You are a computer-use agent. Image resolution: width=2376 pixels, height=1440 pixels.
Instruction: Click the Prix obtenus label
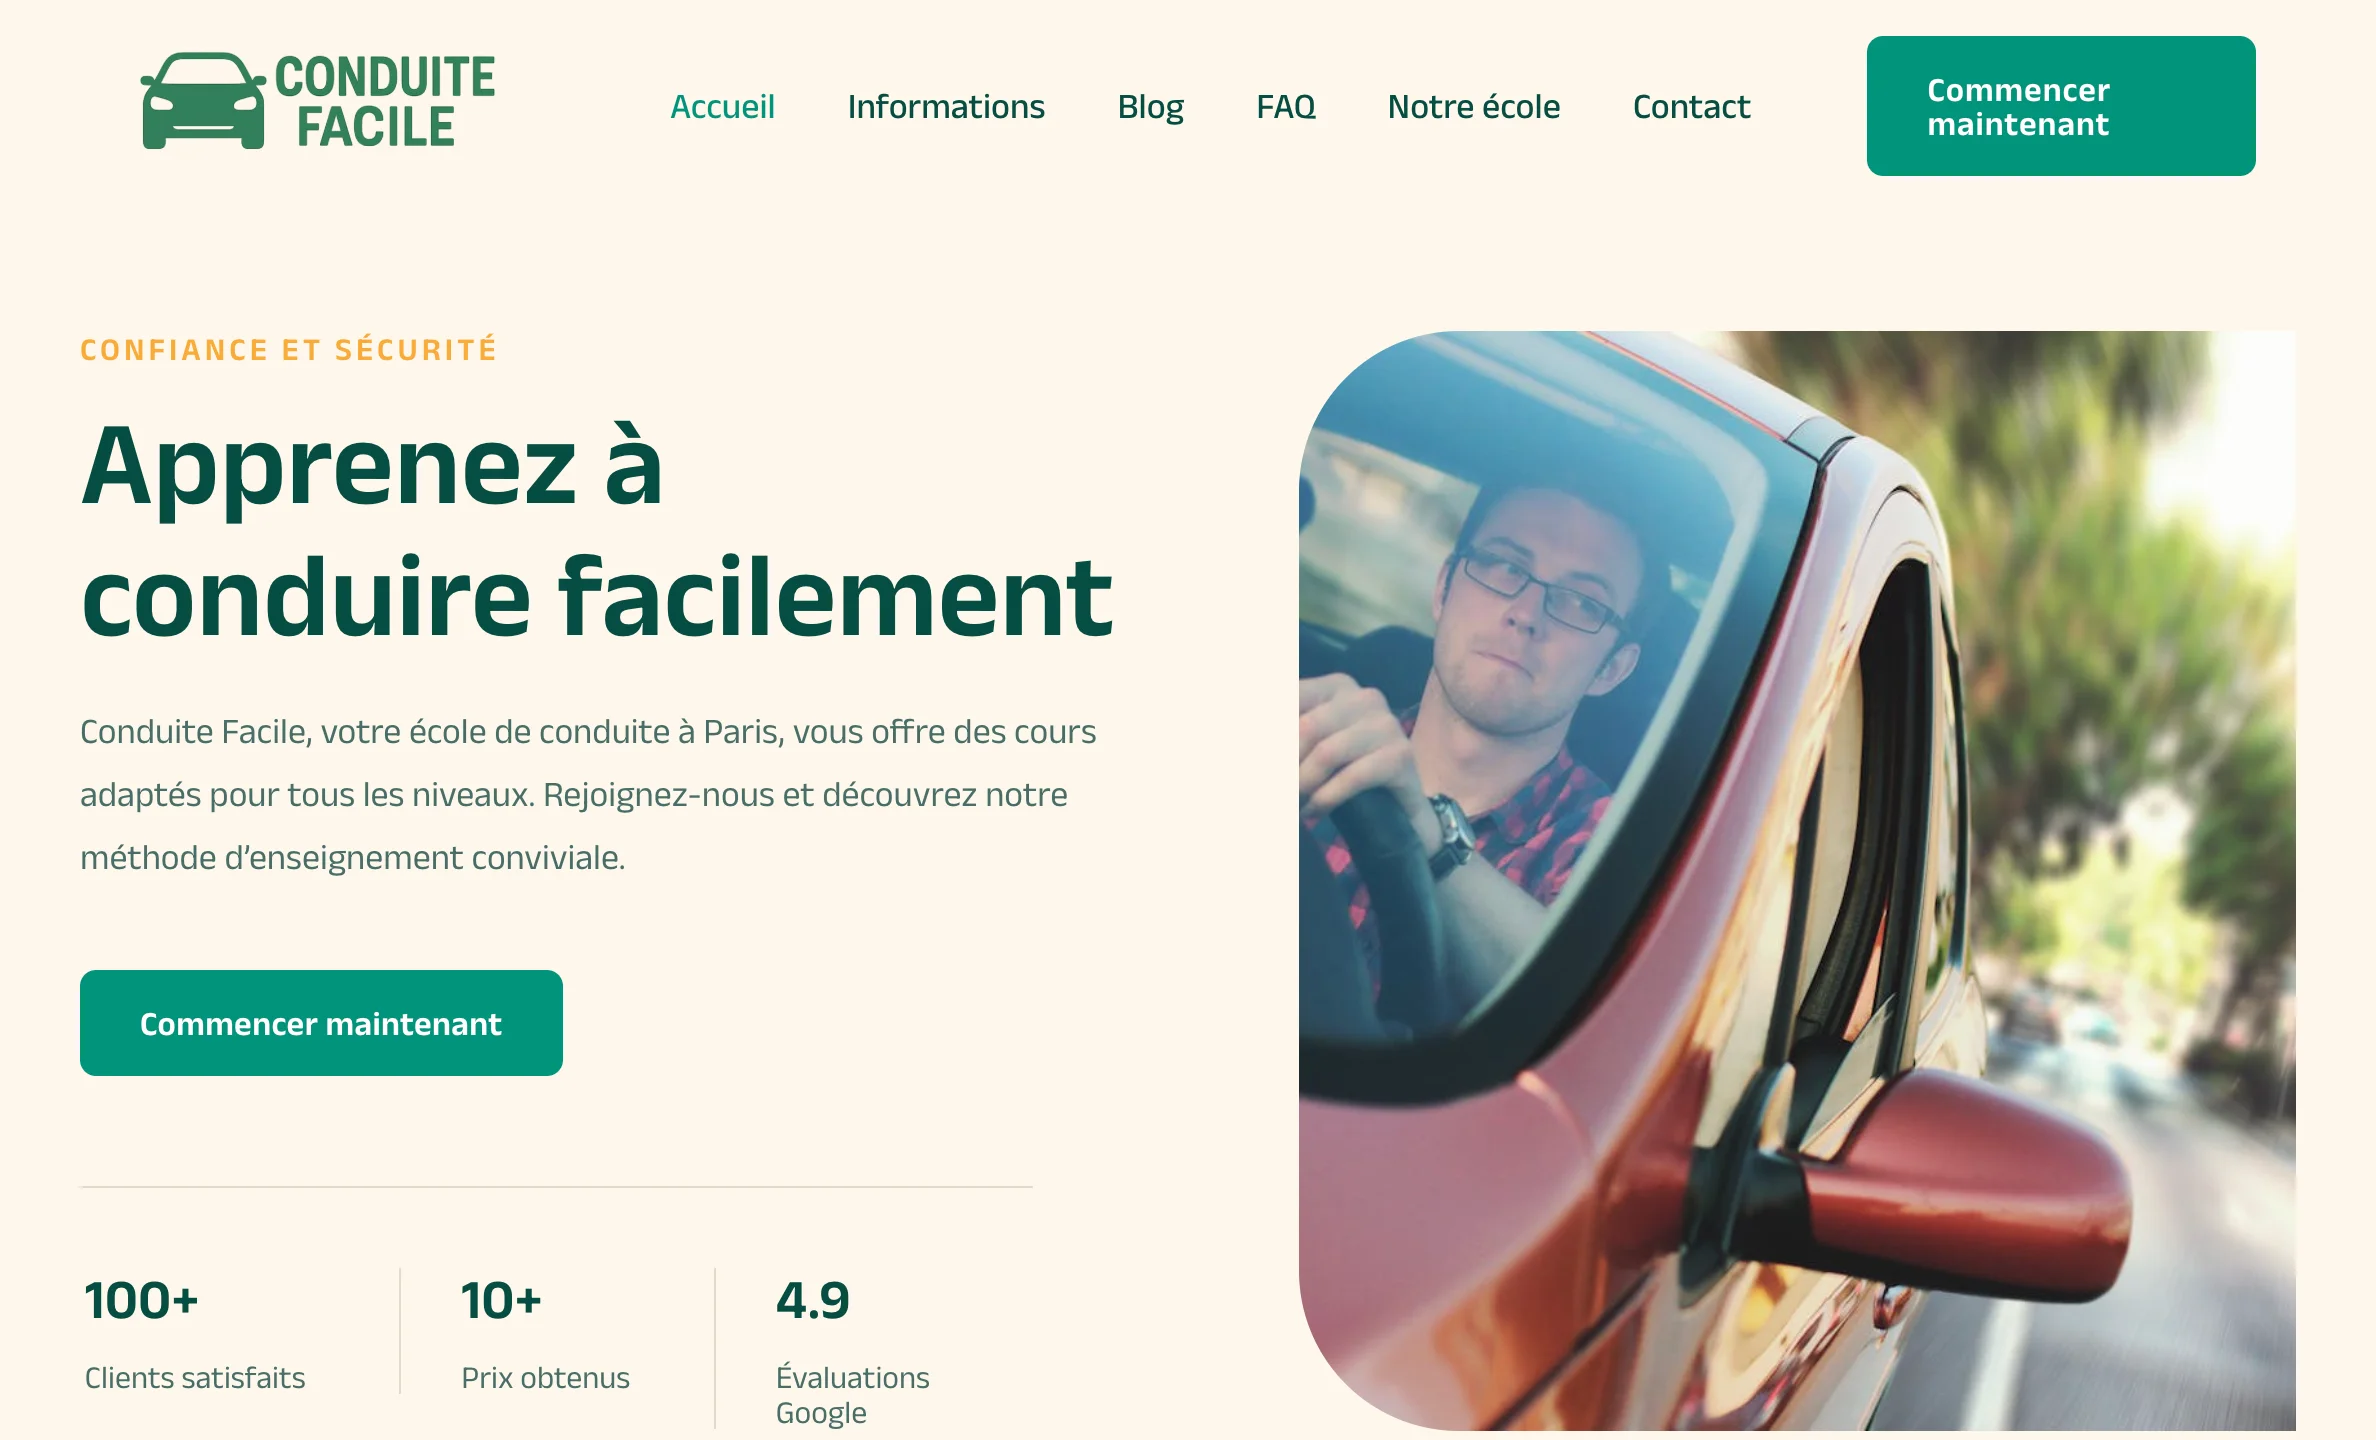[x=545, y=1378]
